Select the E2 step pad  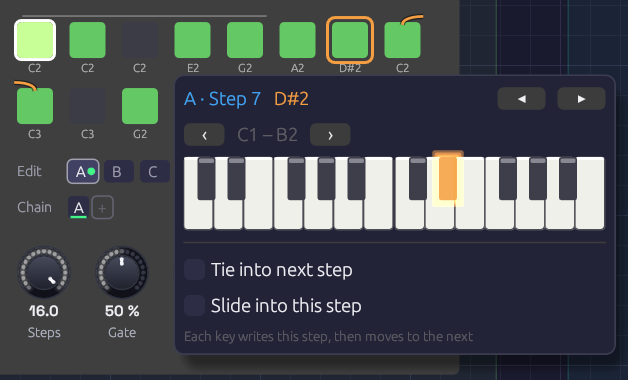[x=192, y=40]
